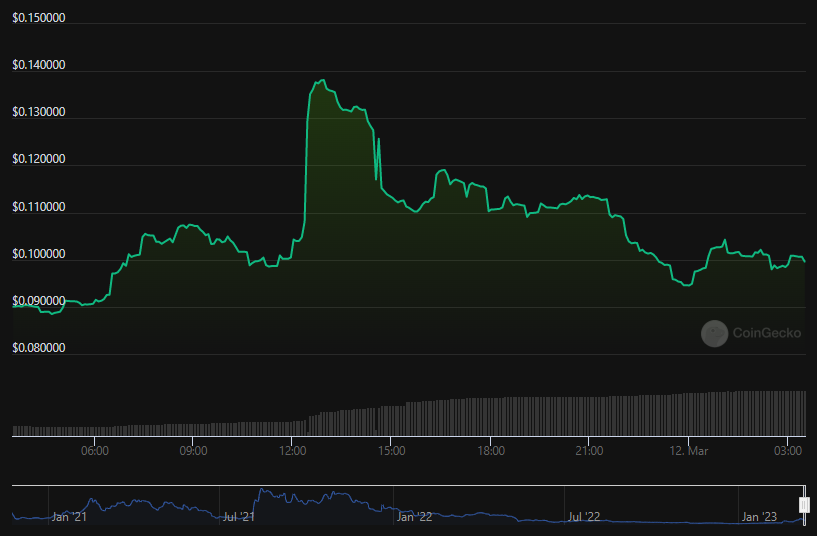Click the Jan '23 label in the navigator

pyautogui.click(x=758, y=517)
